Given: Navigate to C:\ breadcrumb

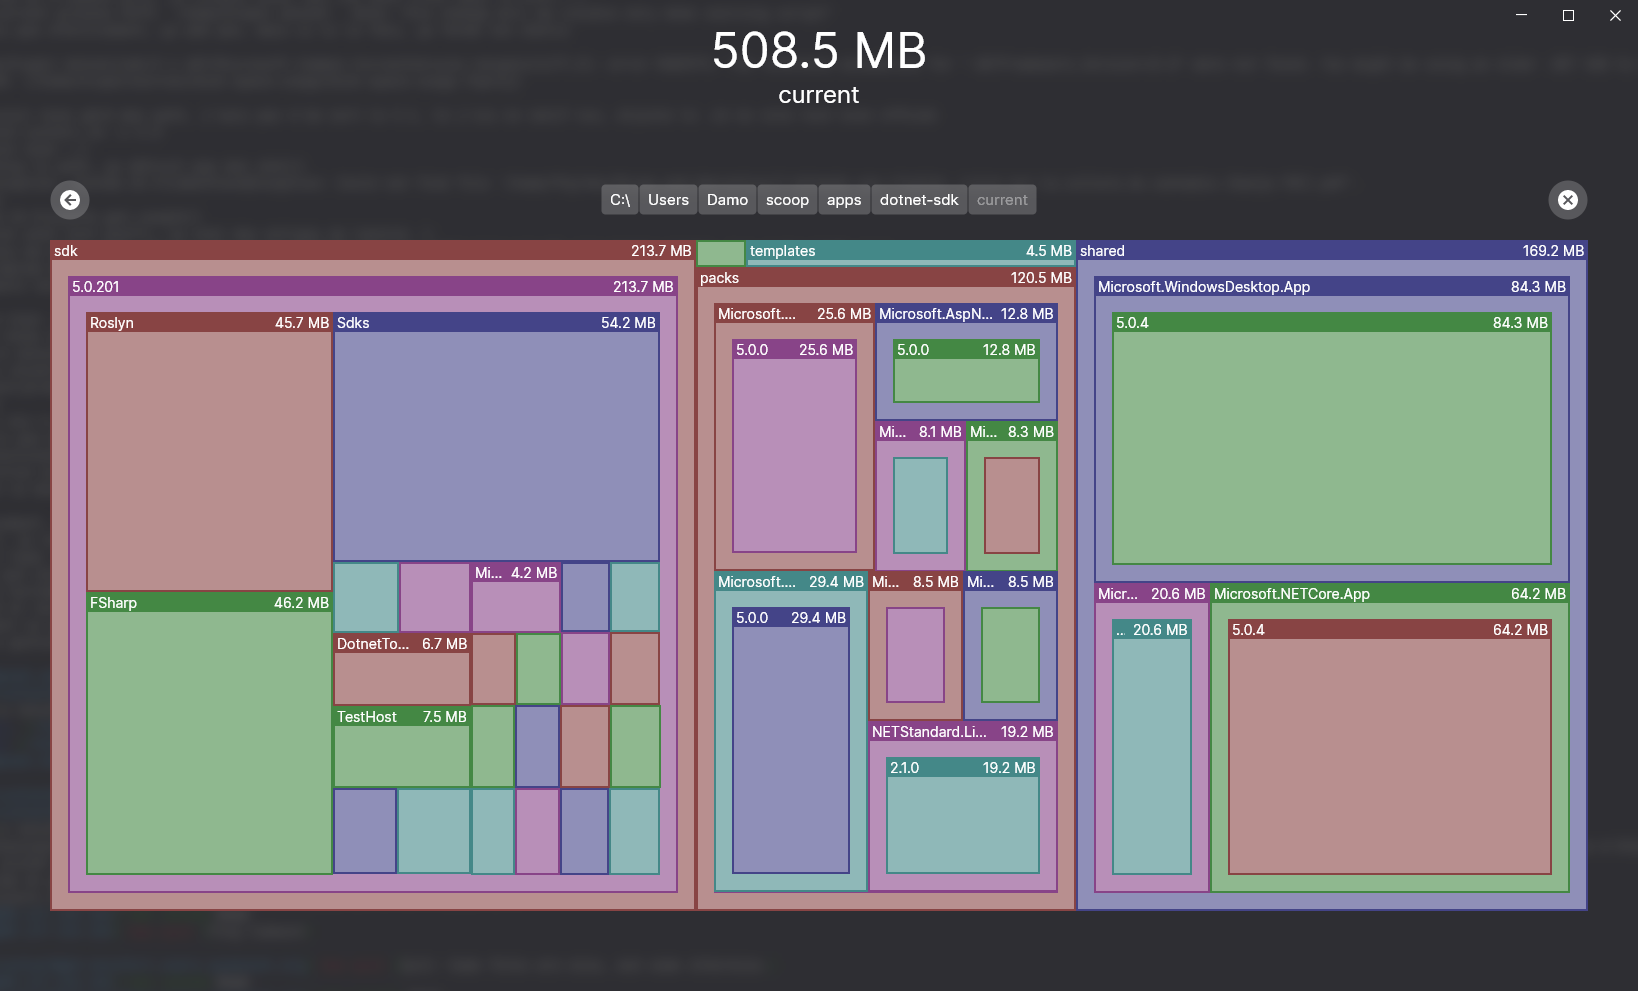Looking at the screenshot, I should (620, 200).
